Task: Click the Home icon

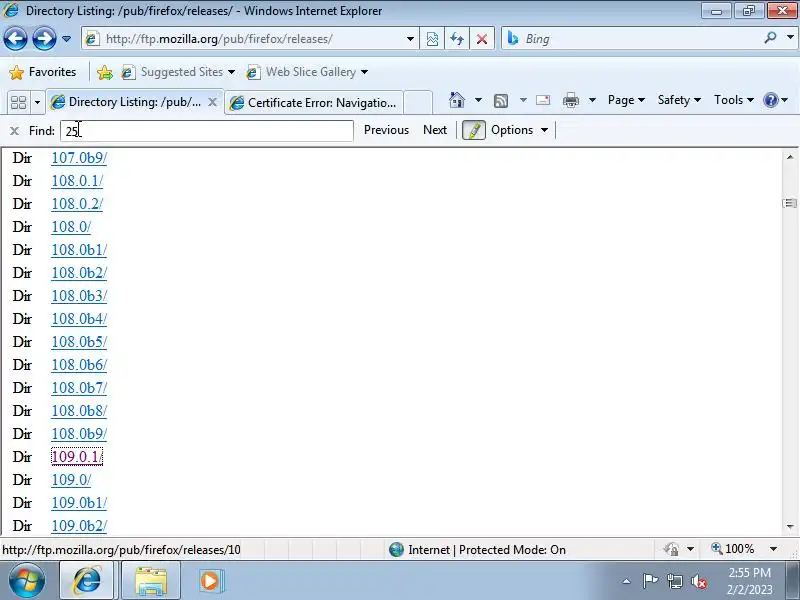Action: coord(457,101)
